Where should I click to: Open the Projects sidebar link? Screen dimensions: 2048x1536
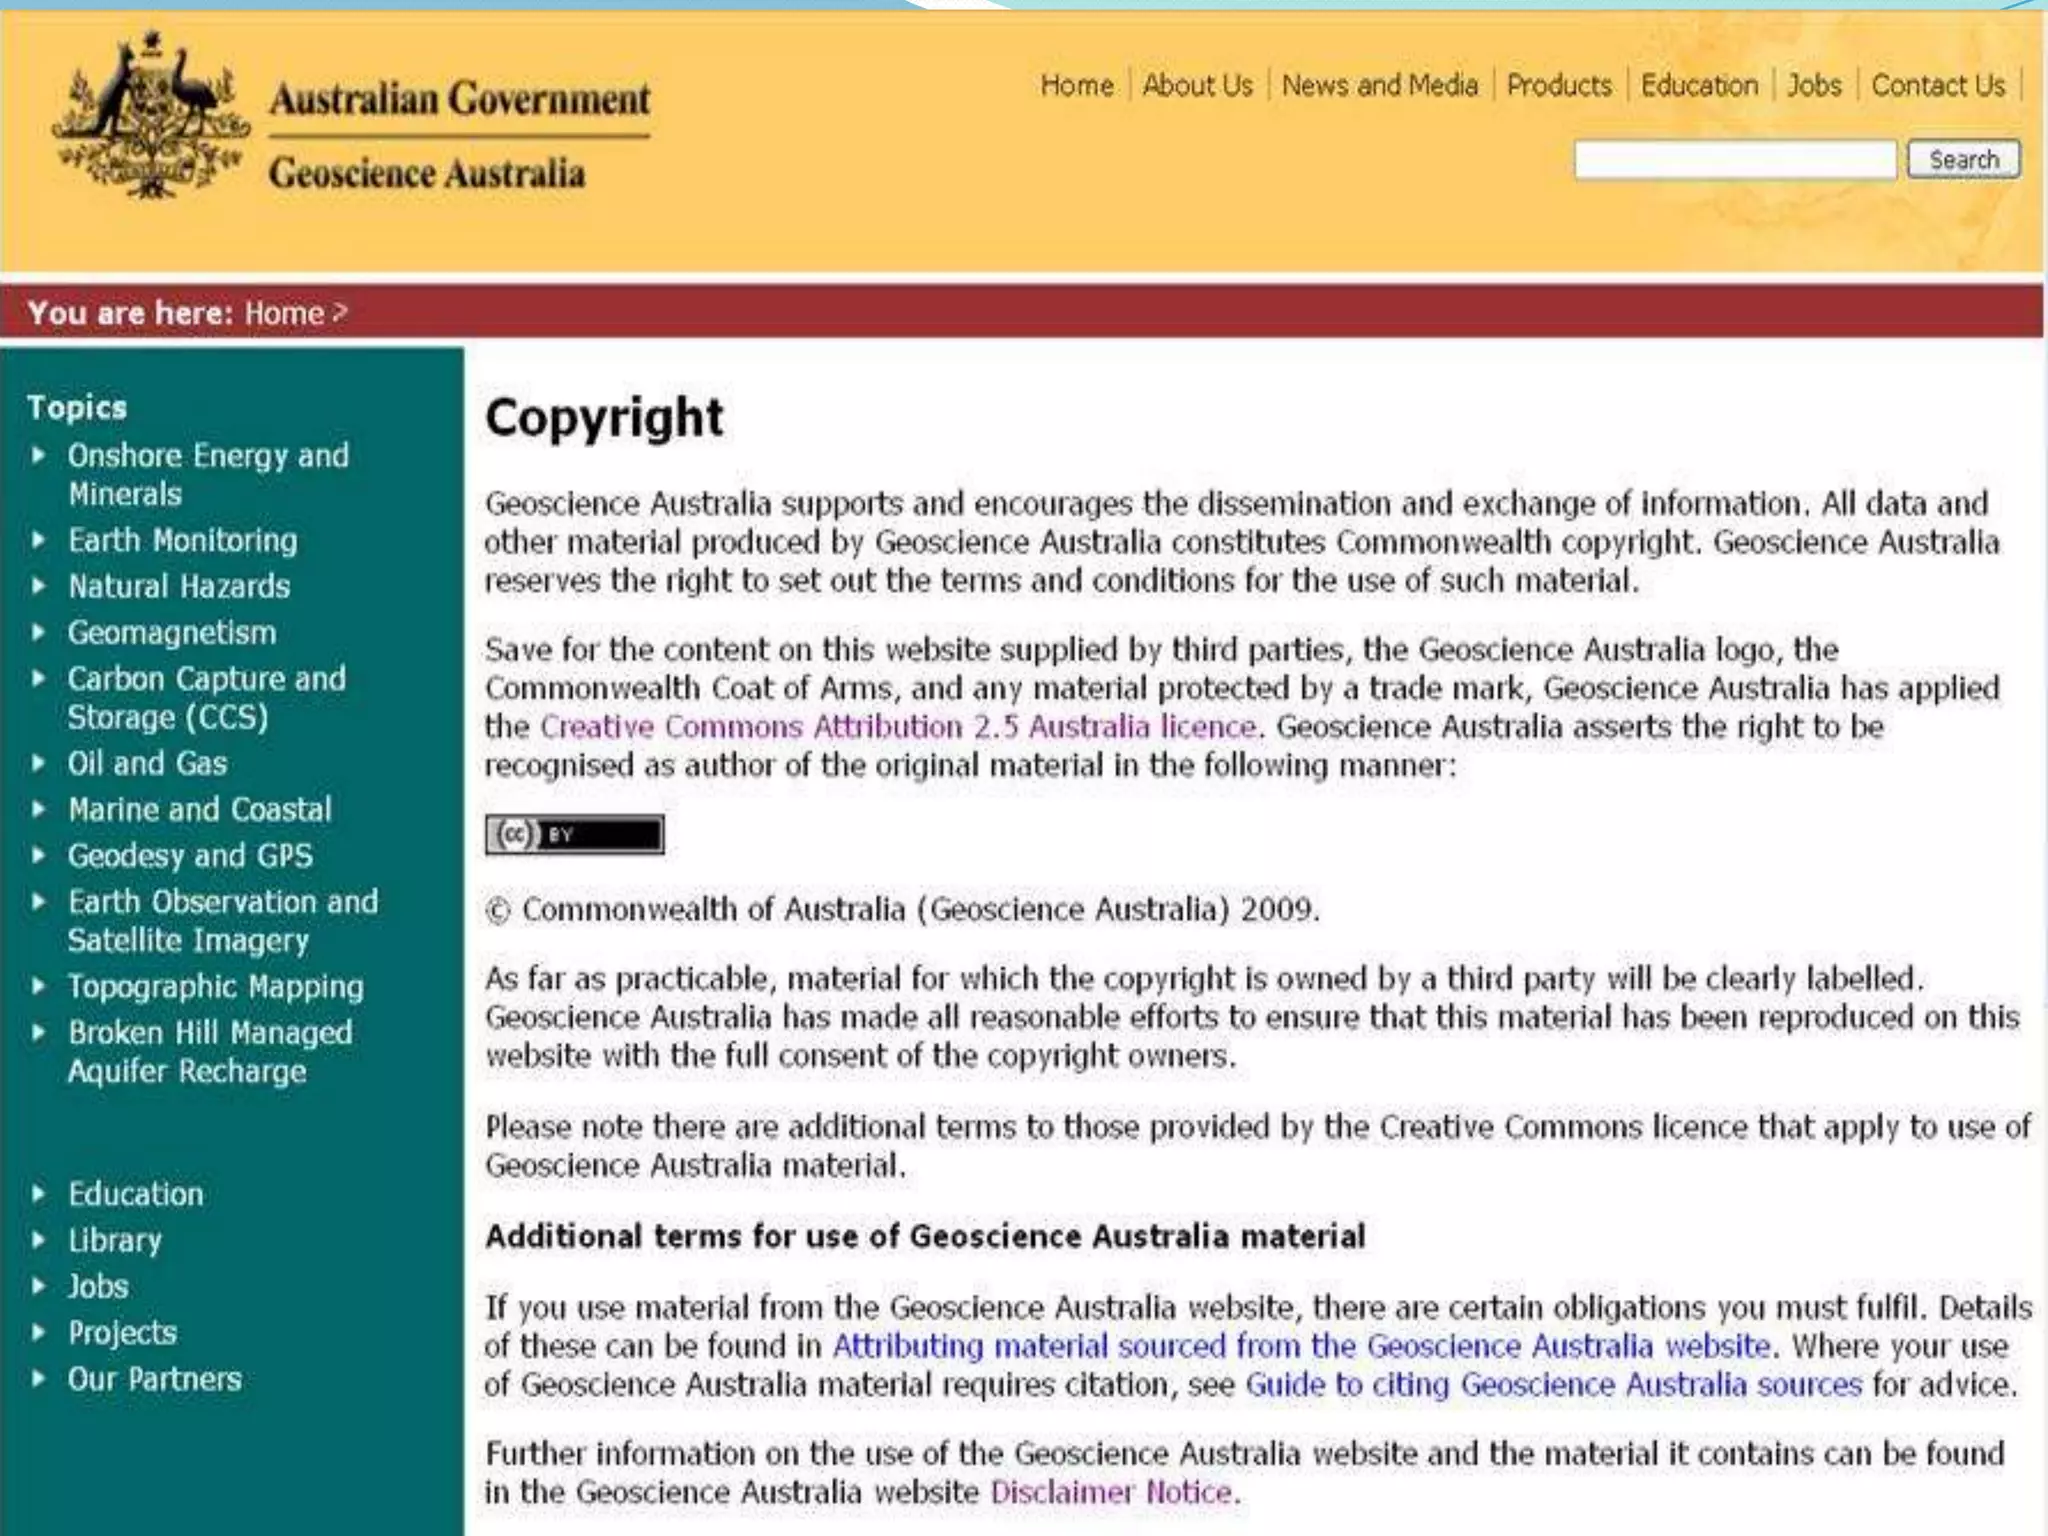point(122,1332)
